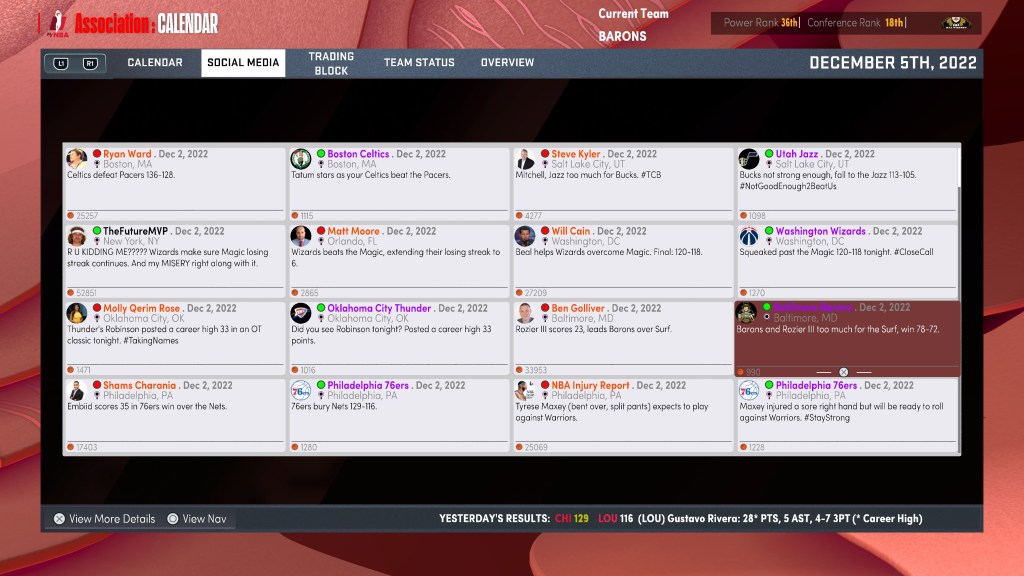Click Washington Wizards logo avatar
Image resolution: width=1024 pixels, height=576 pixels.
click(749, 236)
